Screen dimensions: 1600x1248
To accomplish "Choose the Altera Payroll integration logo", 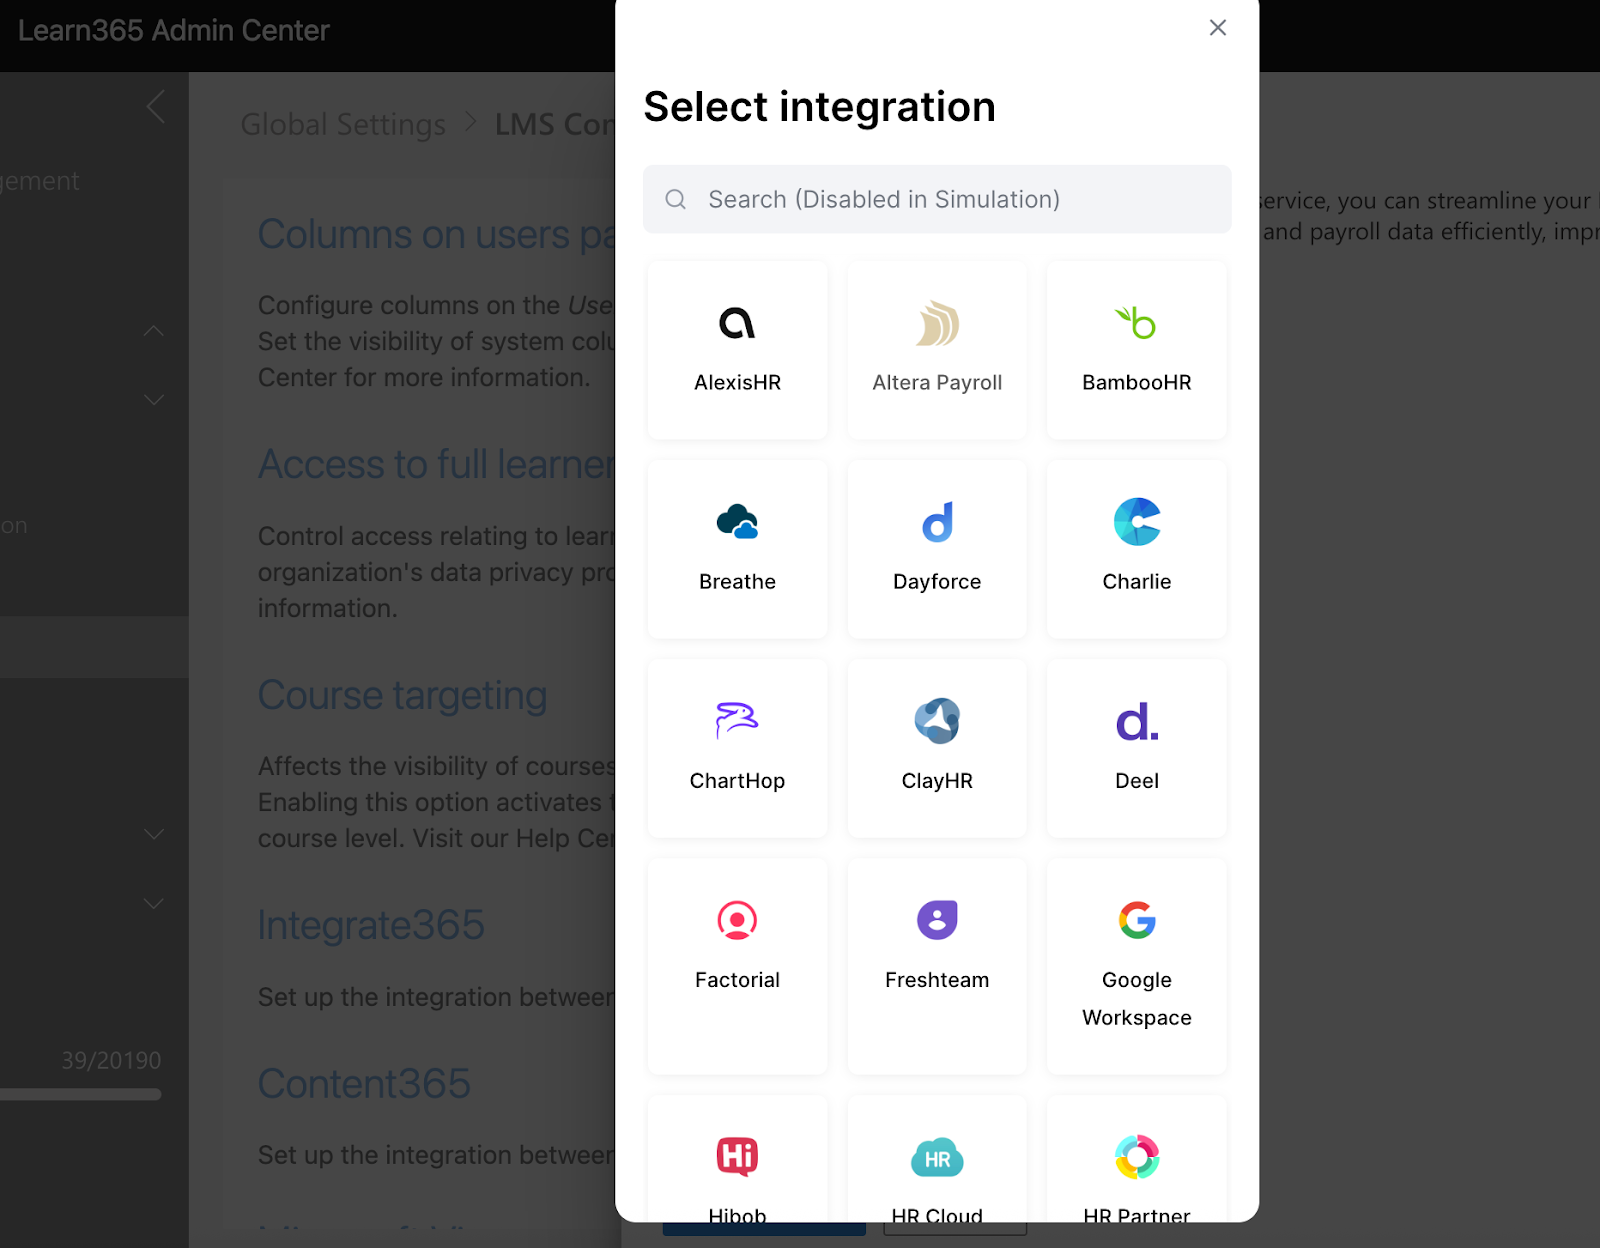I will [937, 323].
